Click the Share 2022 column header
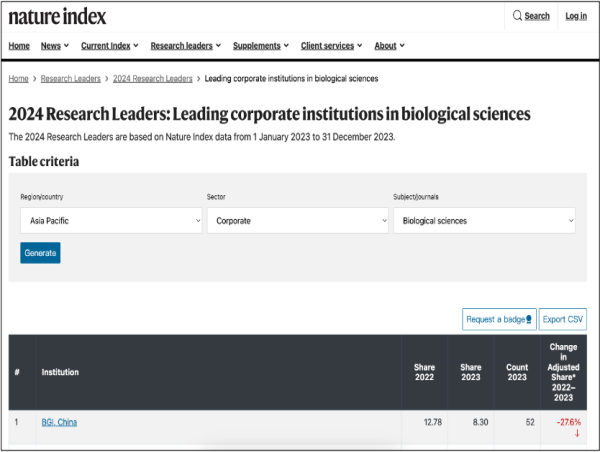The image size is (600, 452). pyautogui.click(x=424, y=372)
